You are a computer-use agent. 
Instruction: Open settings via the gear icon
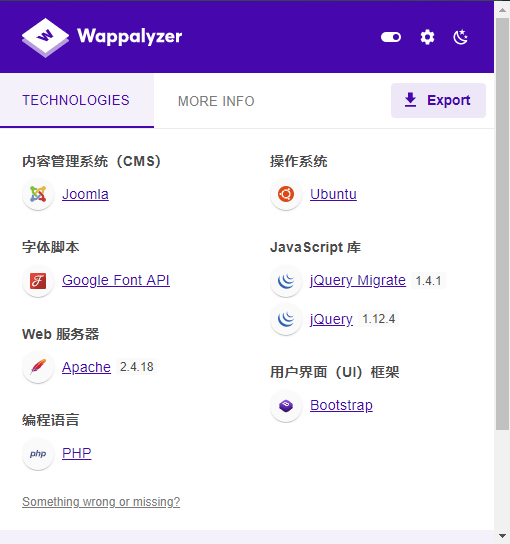[427, 37]
